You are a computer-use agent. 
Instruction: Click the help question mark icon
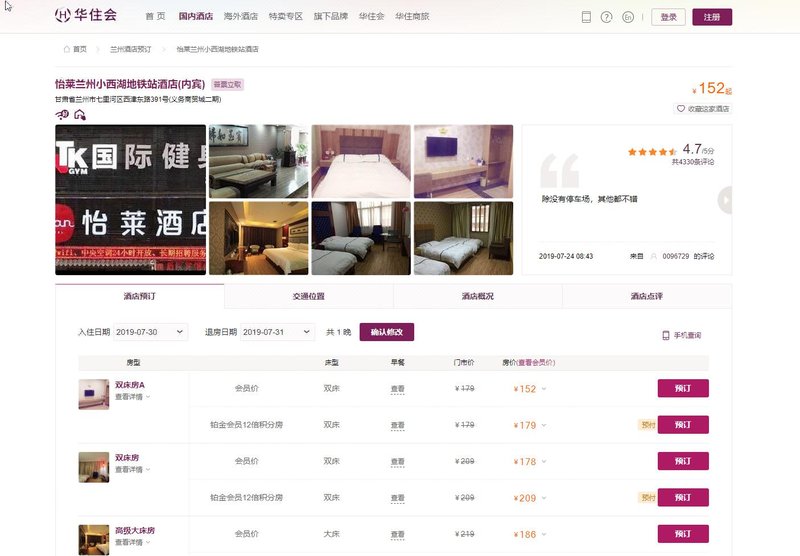point(607,17)
